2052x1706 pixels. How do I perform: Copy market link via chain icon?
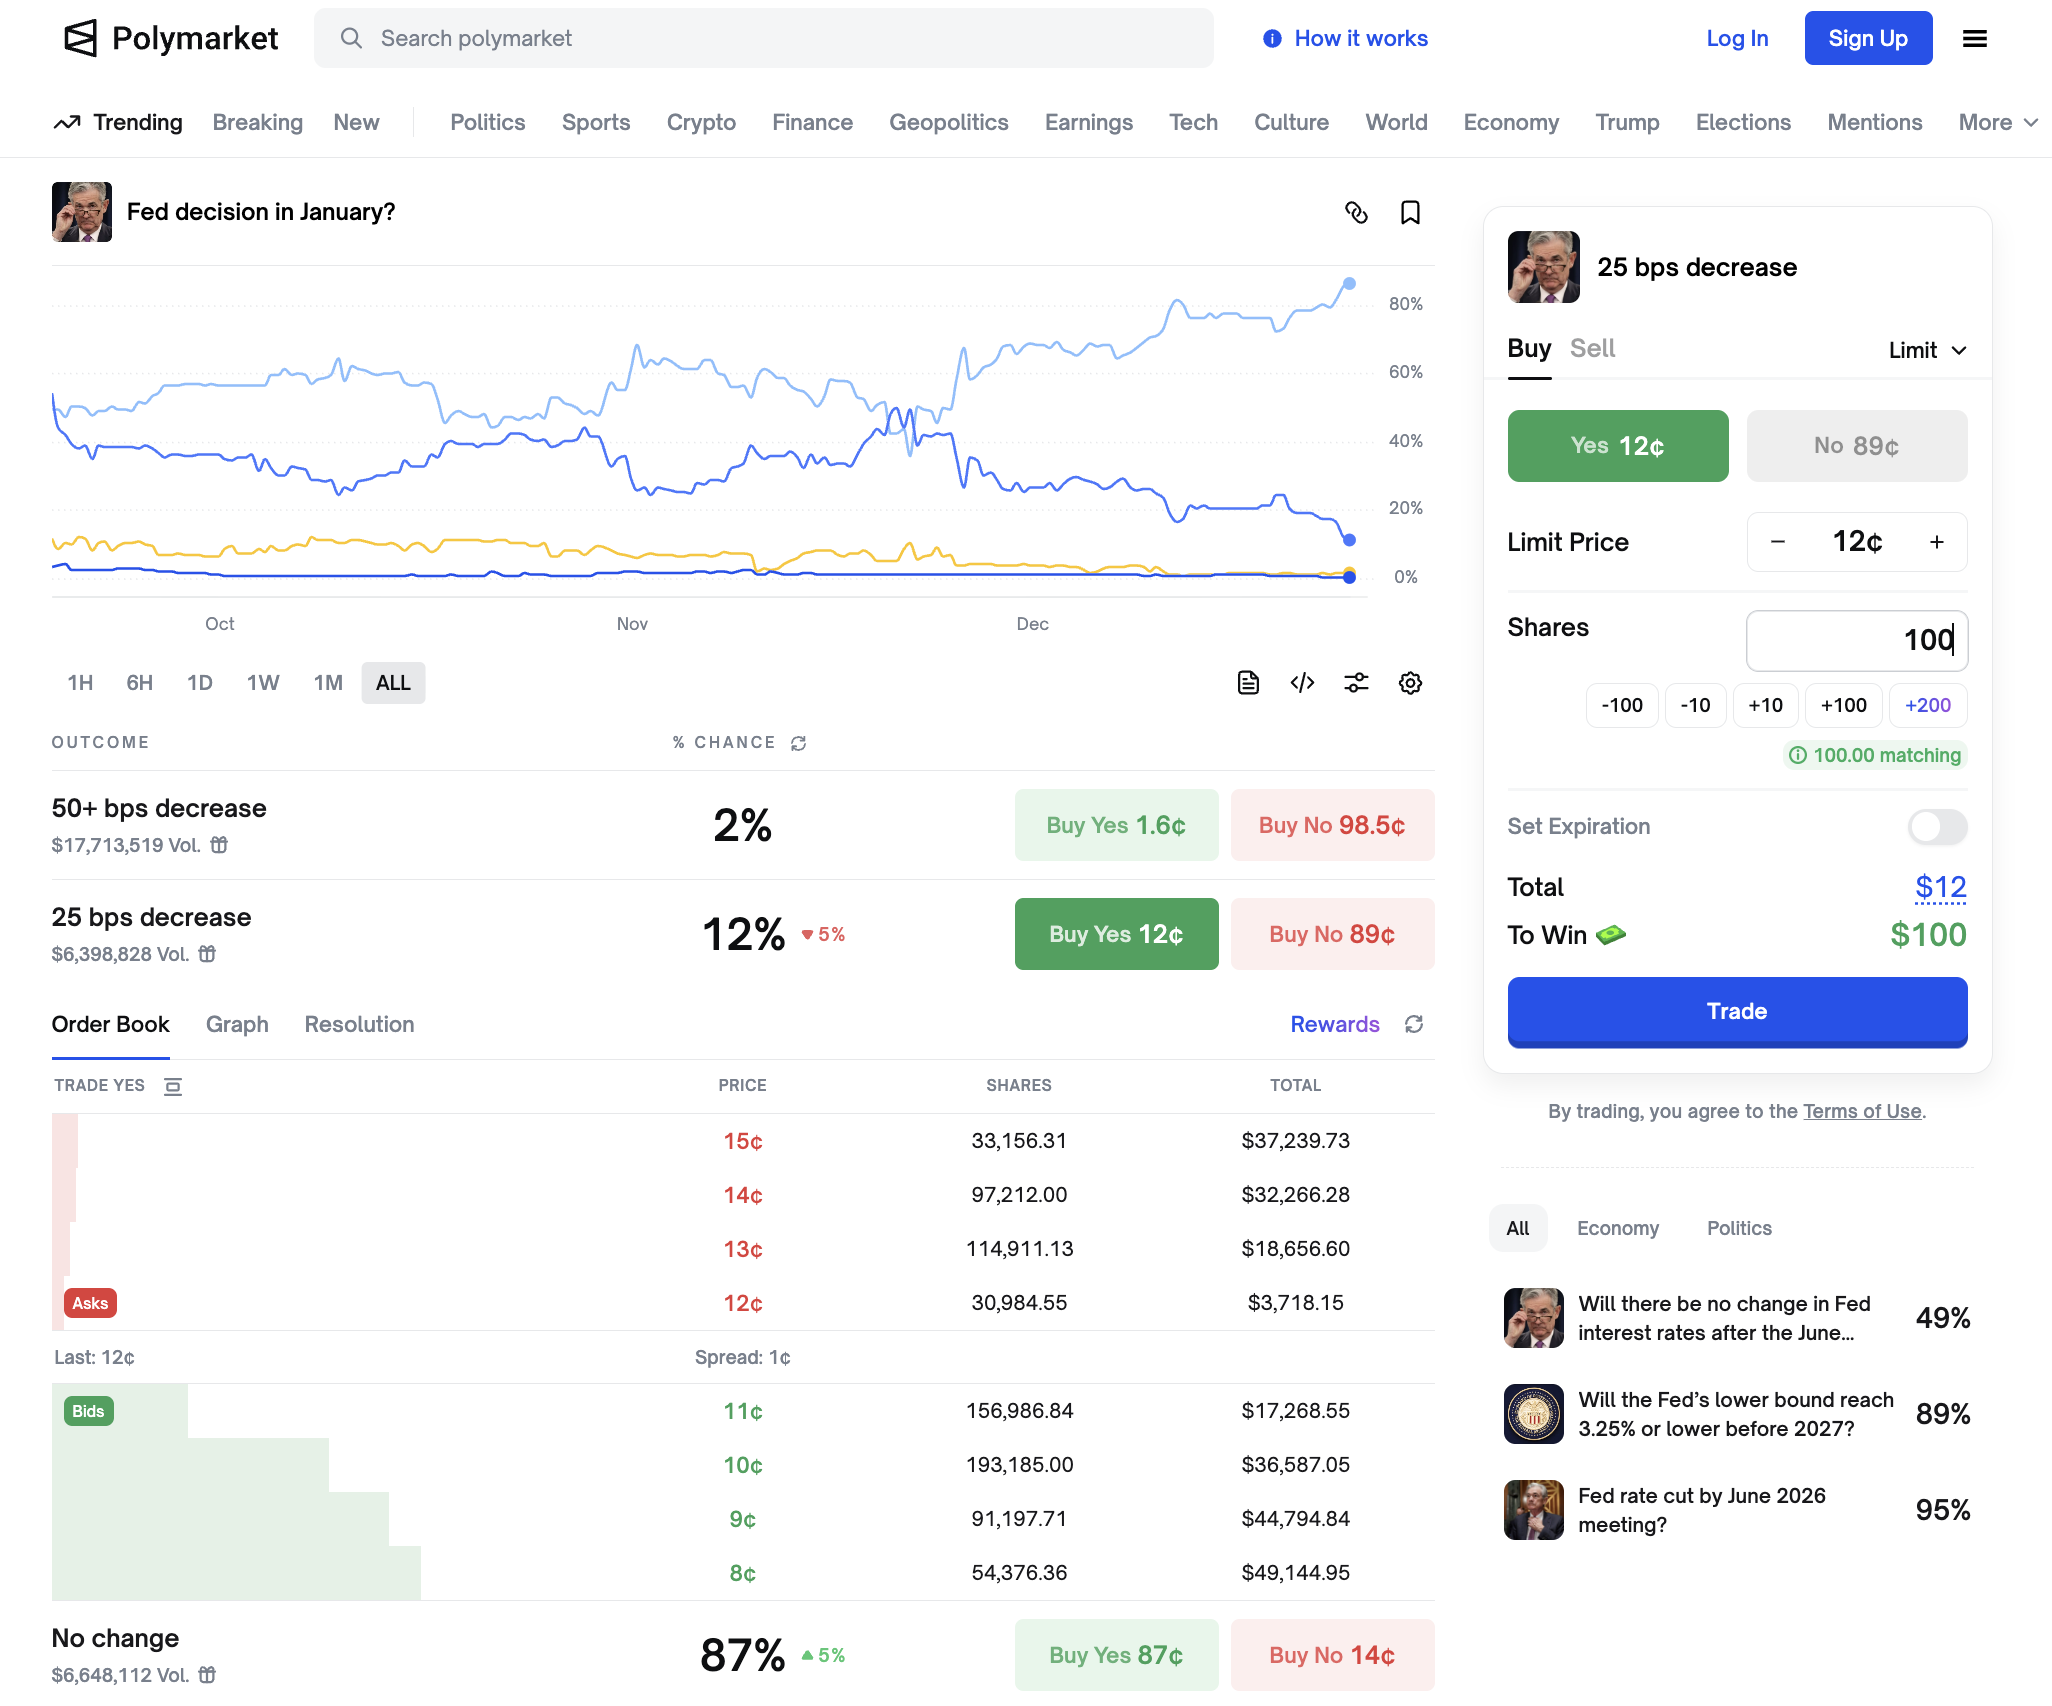(1356, 212)
